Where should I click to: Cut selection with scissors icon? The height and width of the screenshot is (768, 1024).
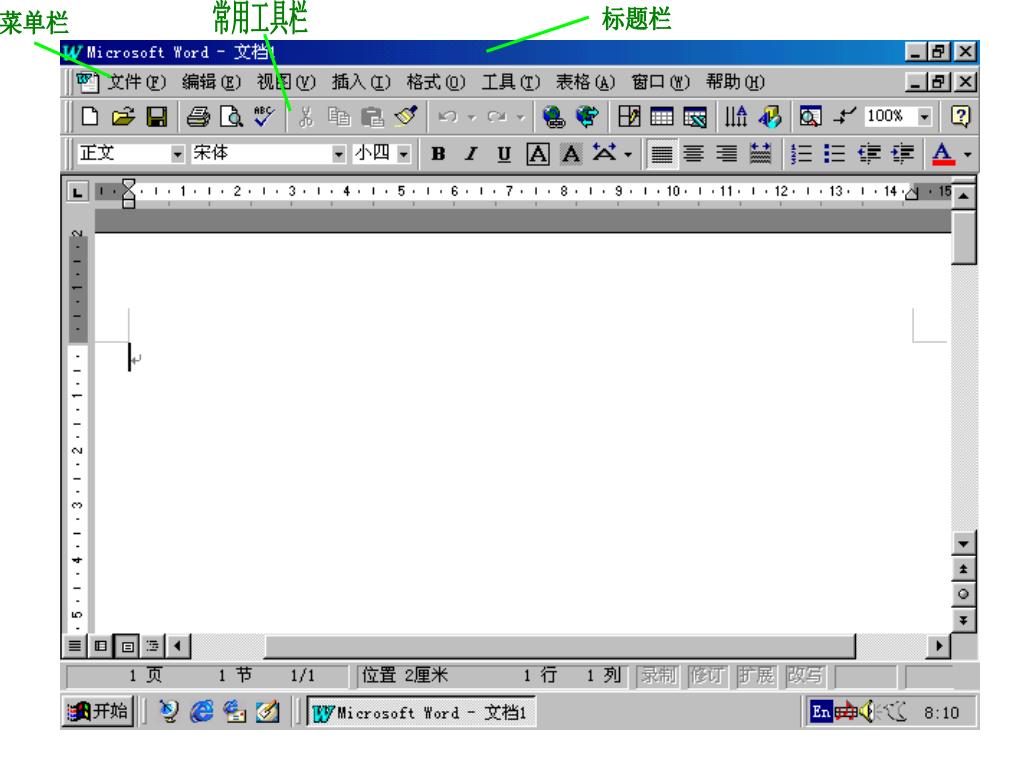[x=306, y=117]
